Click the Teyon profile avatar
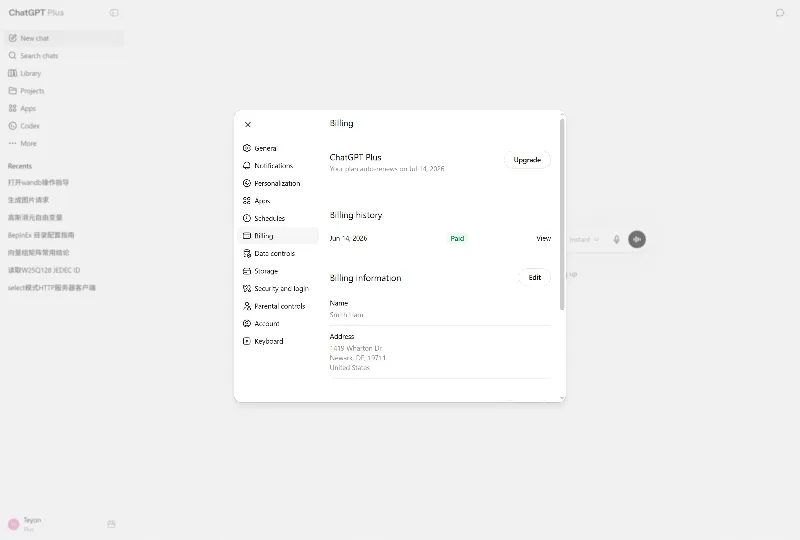Screen dimensions: 800x540 click(x=14, y=524)
